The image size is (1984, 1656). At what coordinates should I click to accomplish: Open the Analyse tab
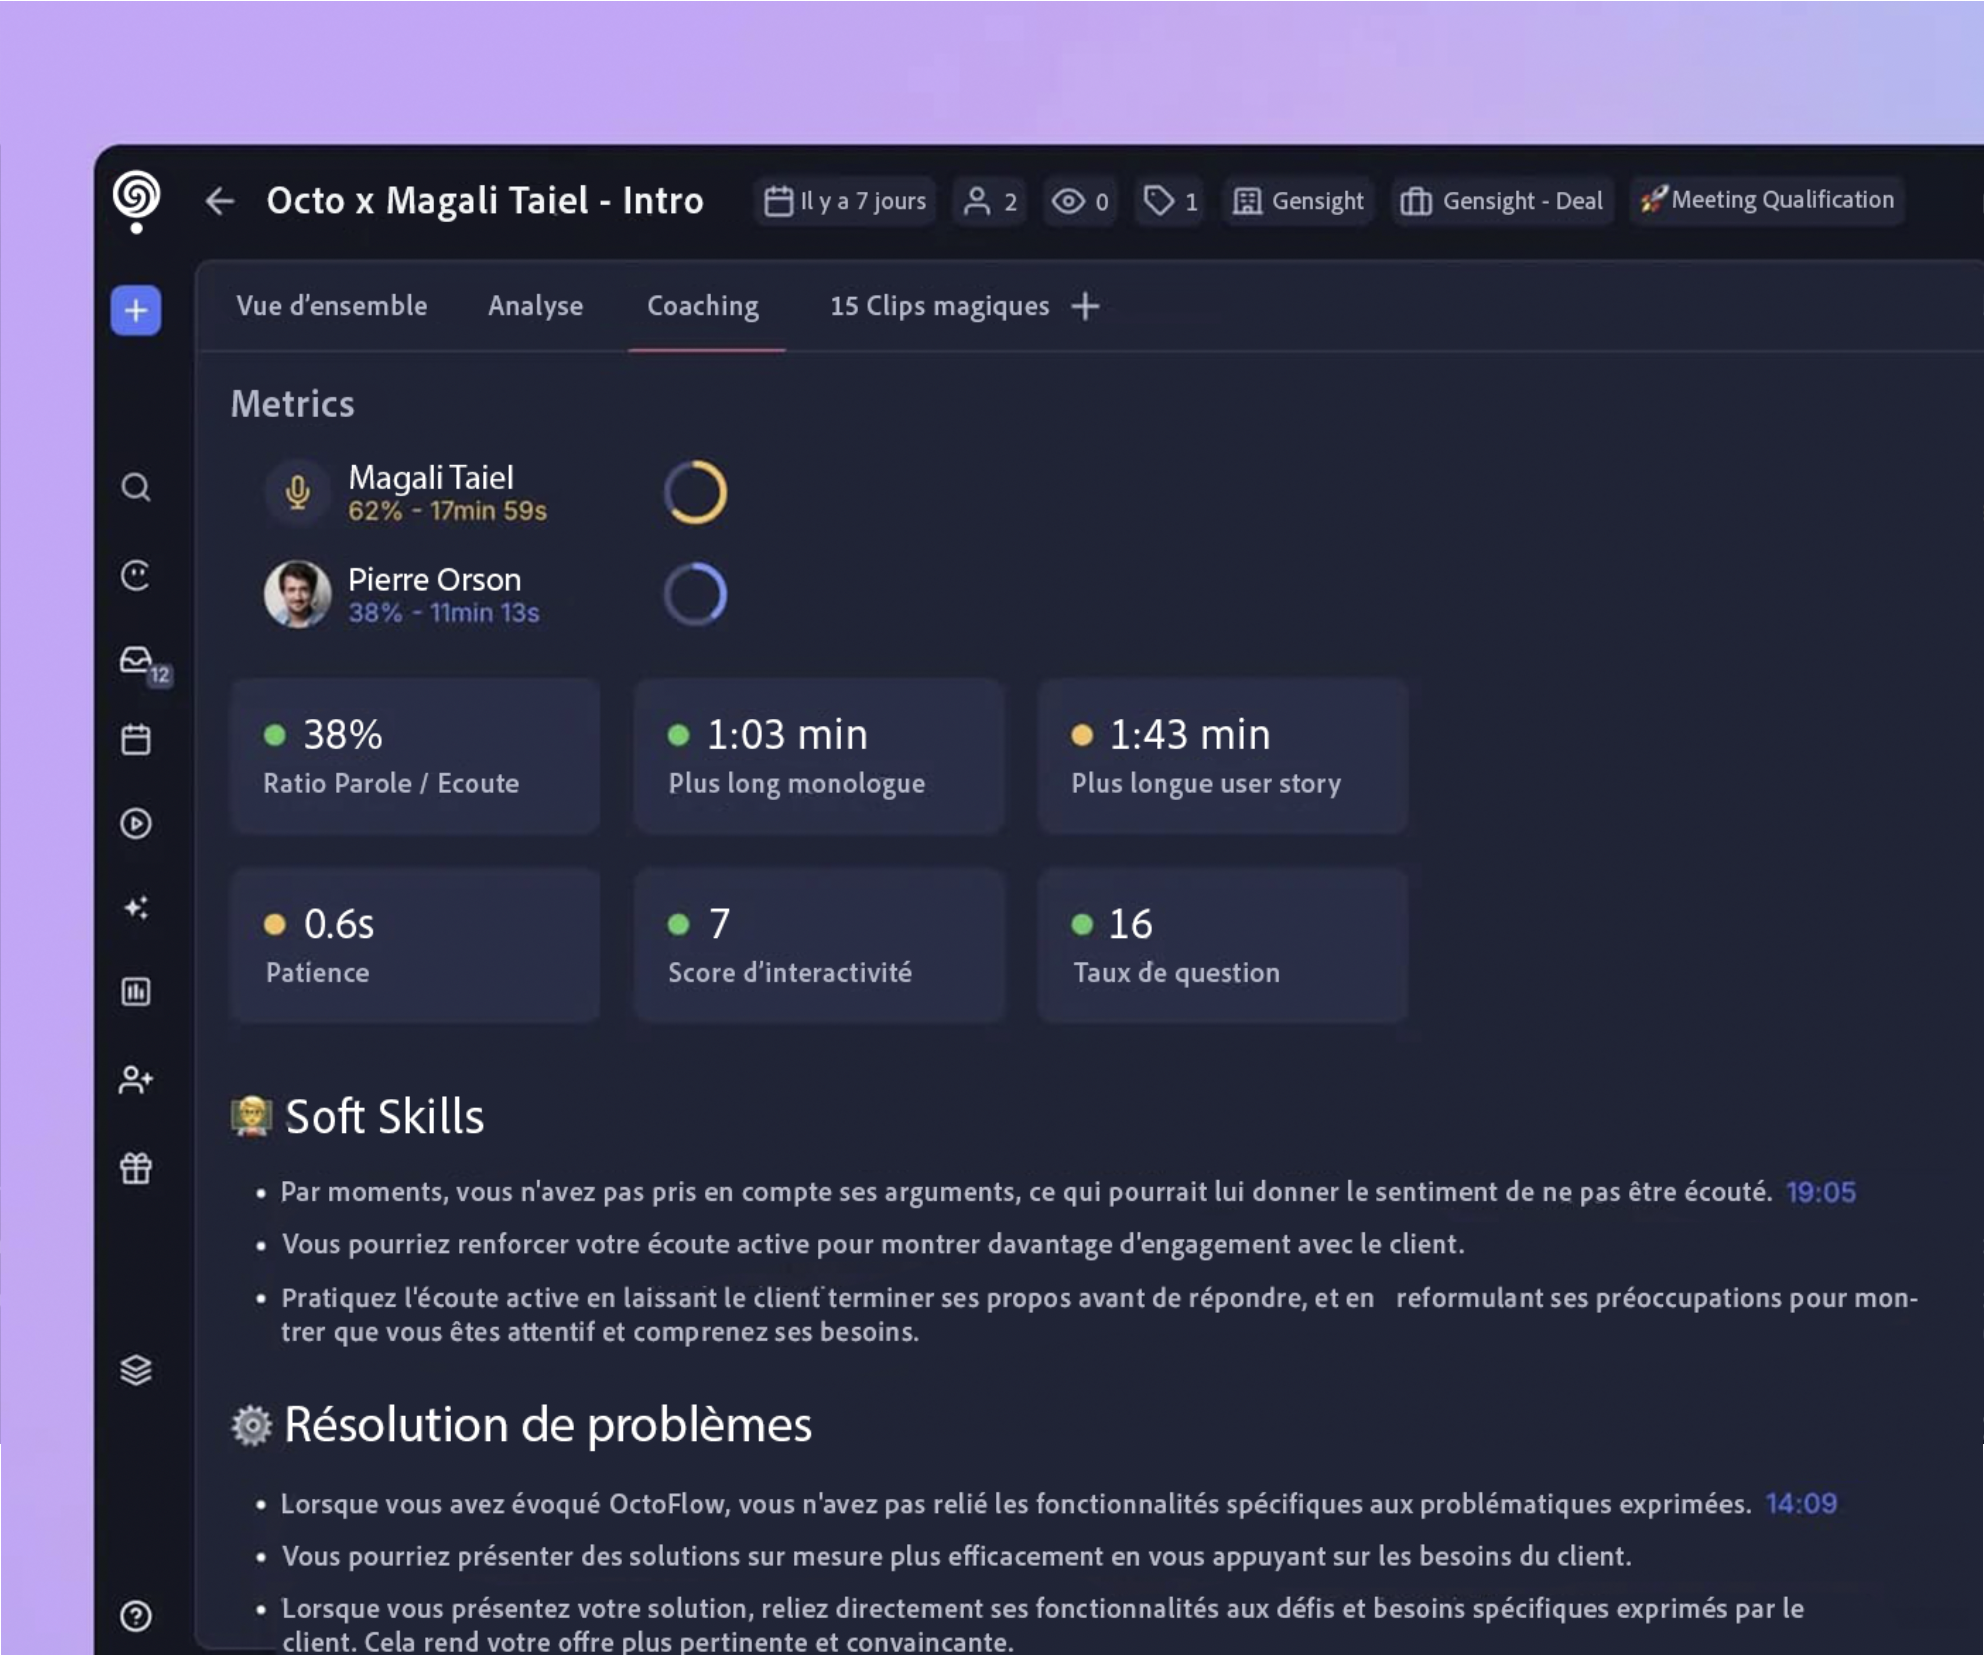coord(535,306)
